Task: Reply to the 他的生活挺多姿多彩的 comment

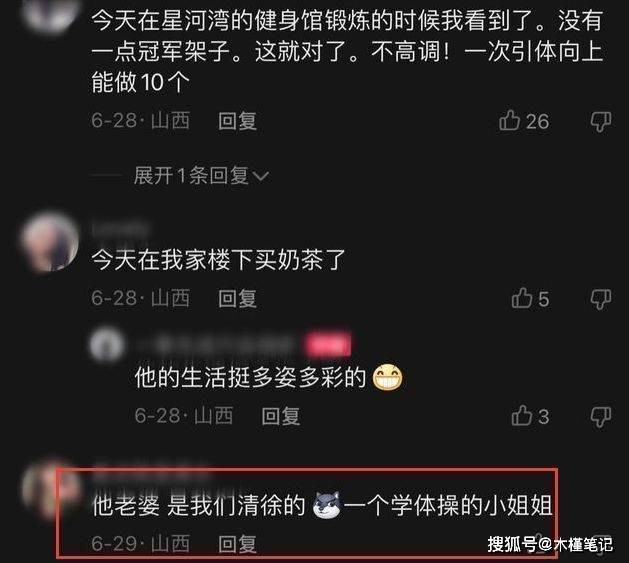Action: (281, 416)
